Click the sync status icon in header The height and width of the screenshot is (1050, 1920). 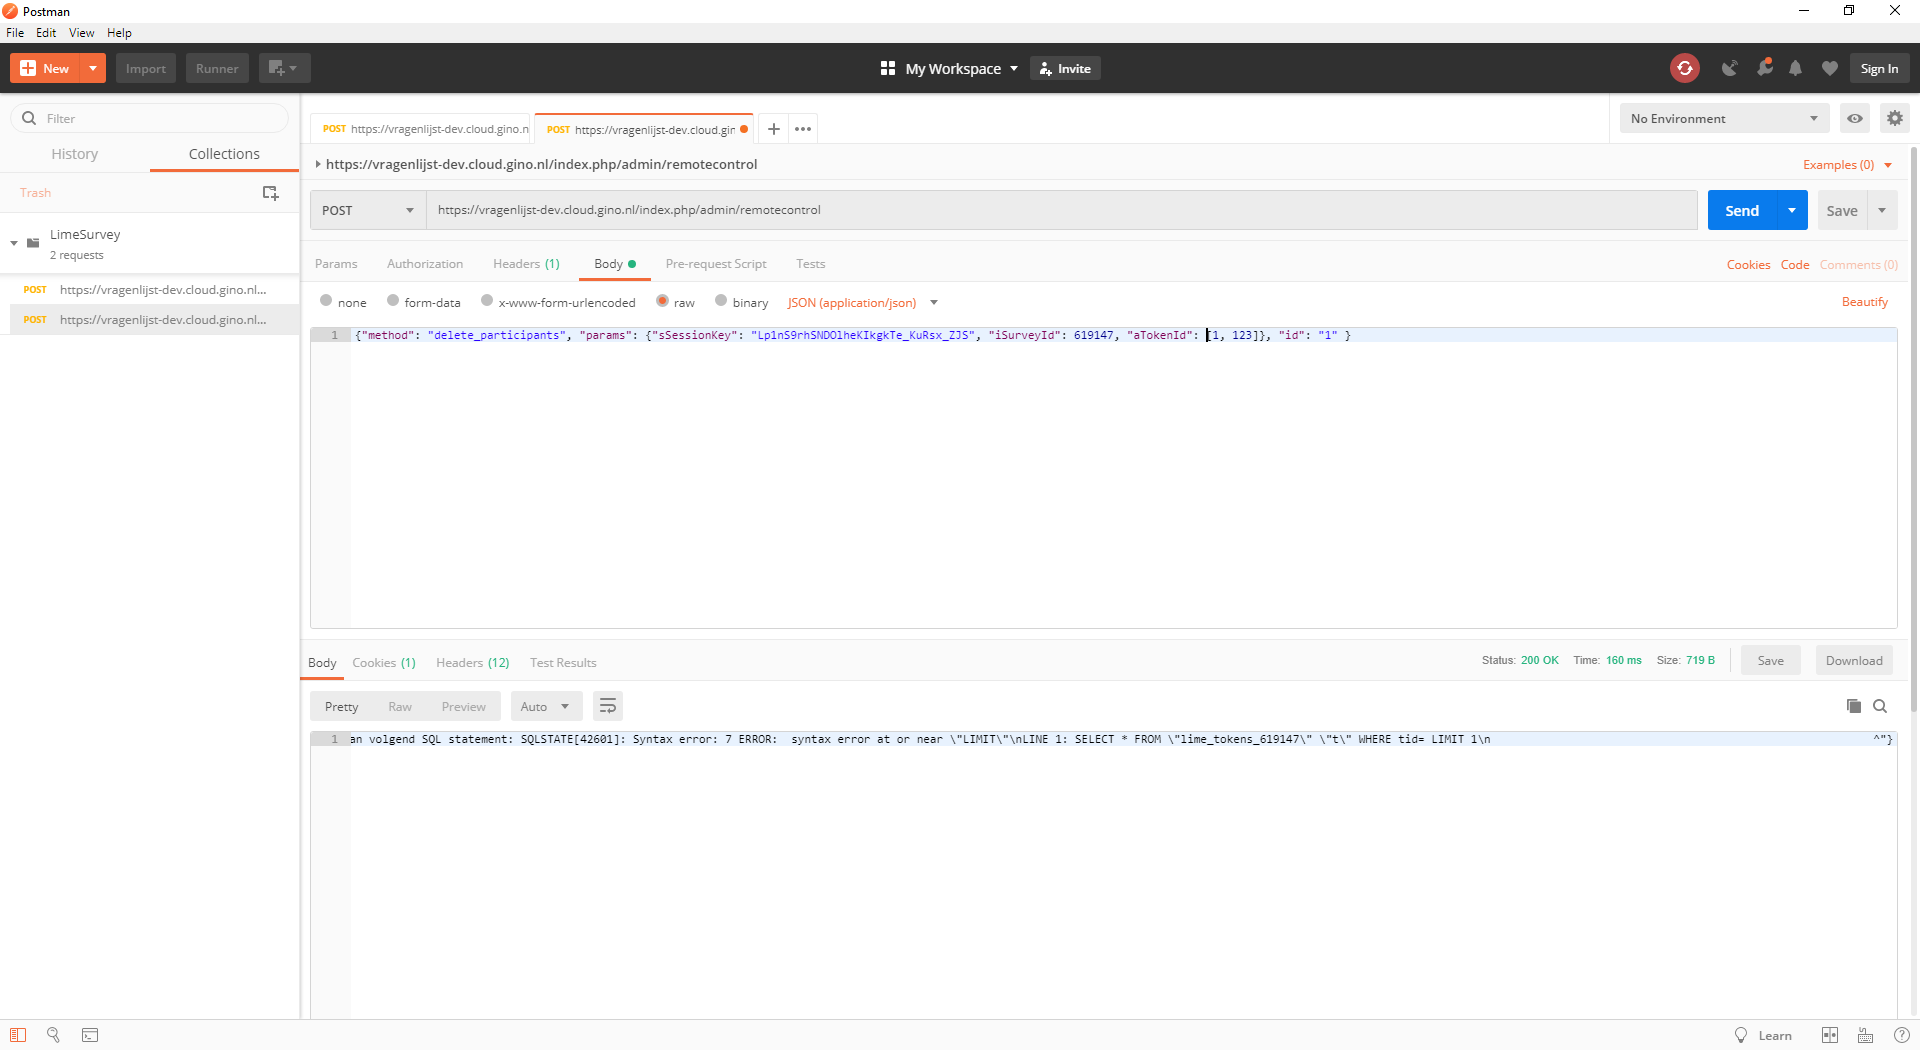tap(1684, 68)
